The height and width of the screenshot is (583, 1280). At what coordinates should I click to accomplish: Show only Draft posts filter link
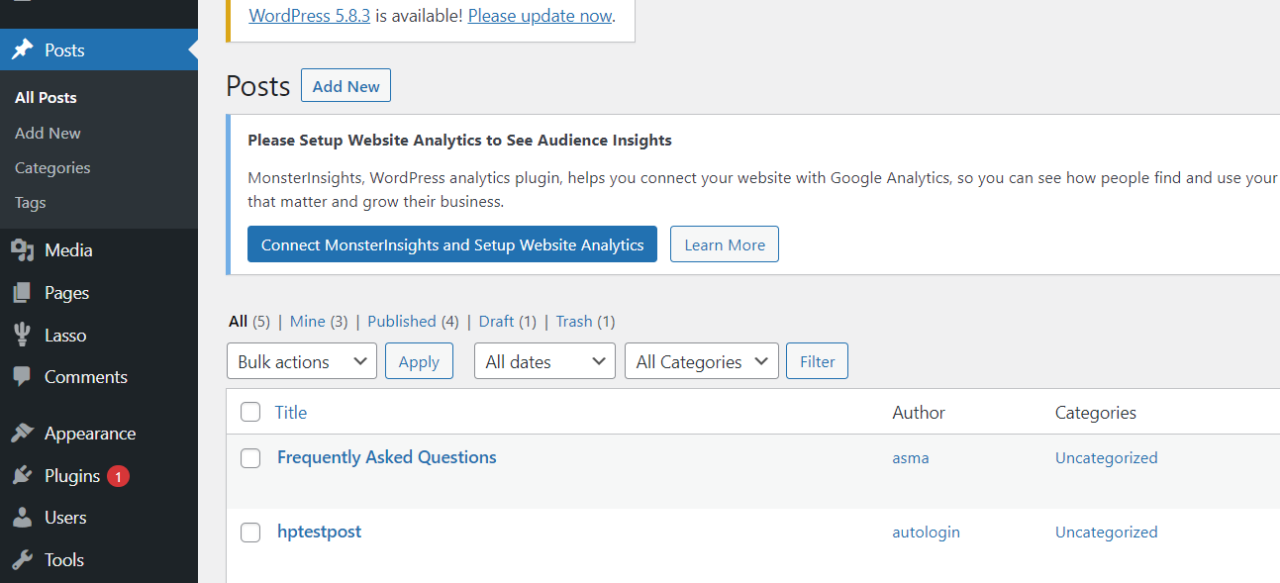[496, 321]
